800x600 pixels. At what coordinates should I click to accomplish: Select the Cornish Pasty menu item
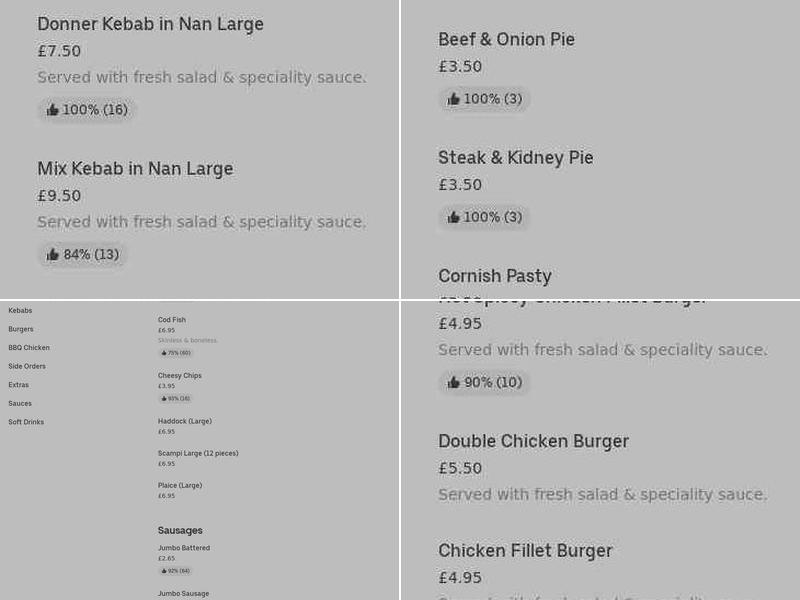(495, 276)
